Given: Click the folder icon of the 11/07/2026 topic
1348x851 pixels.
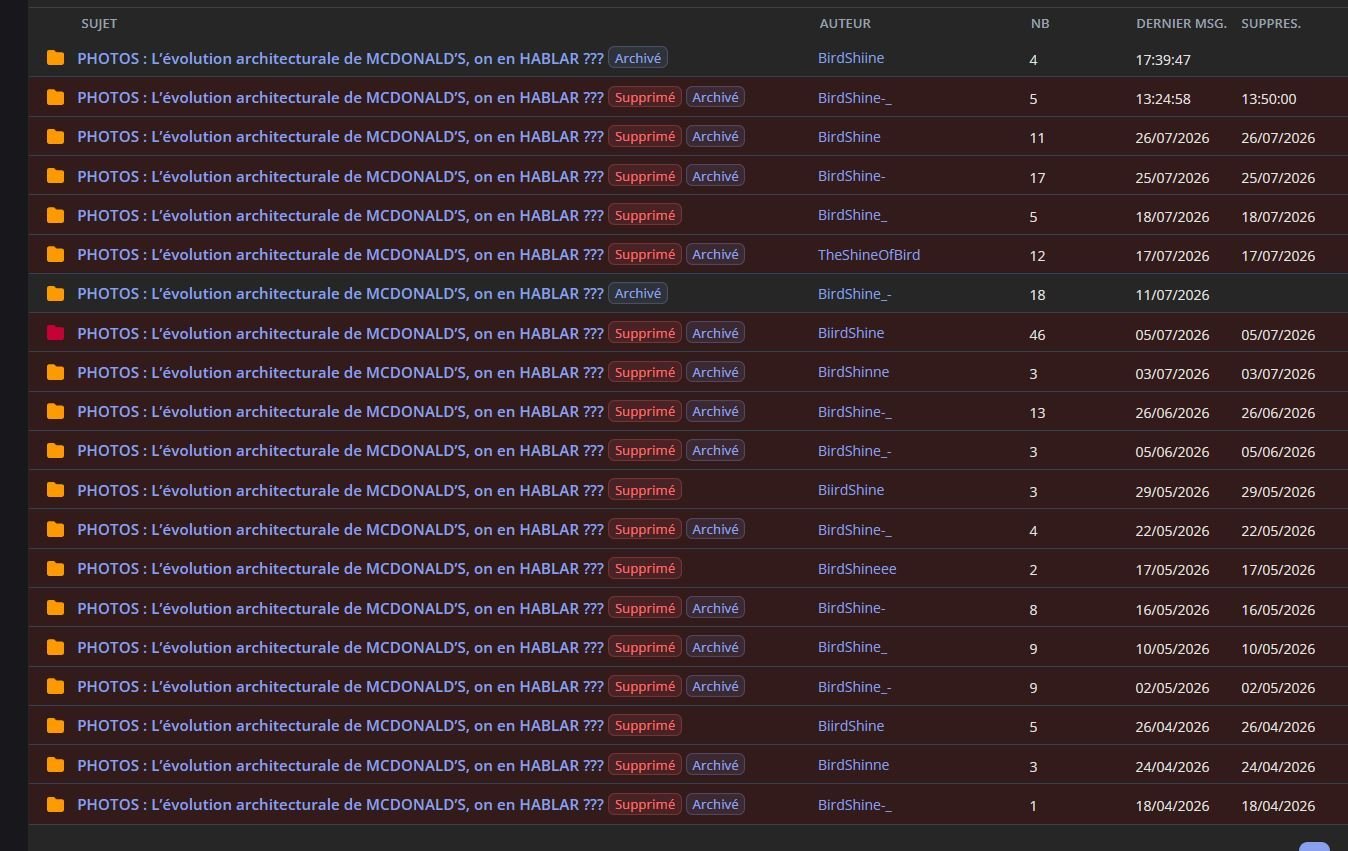Looking at the screenshot, I should pos(55,293).
